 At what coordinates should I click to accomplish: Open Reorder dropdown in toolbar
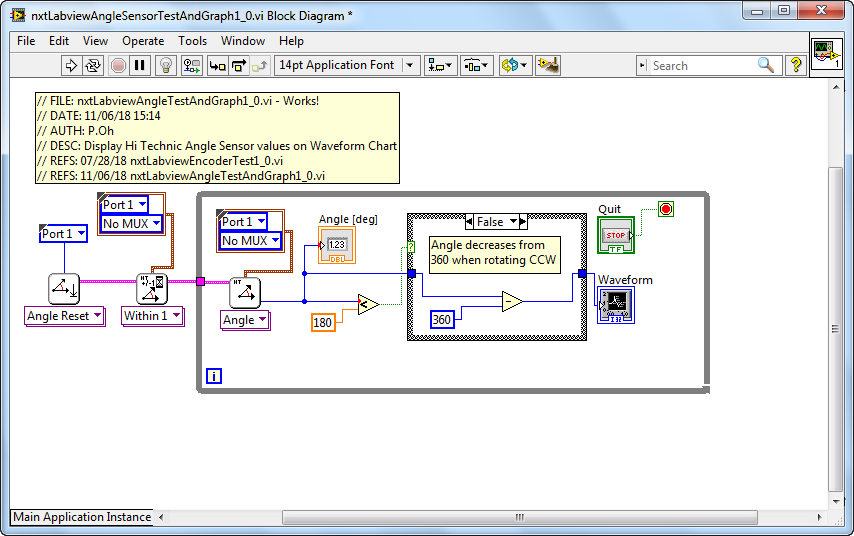pyautogui.click(x=515, y=66)
